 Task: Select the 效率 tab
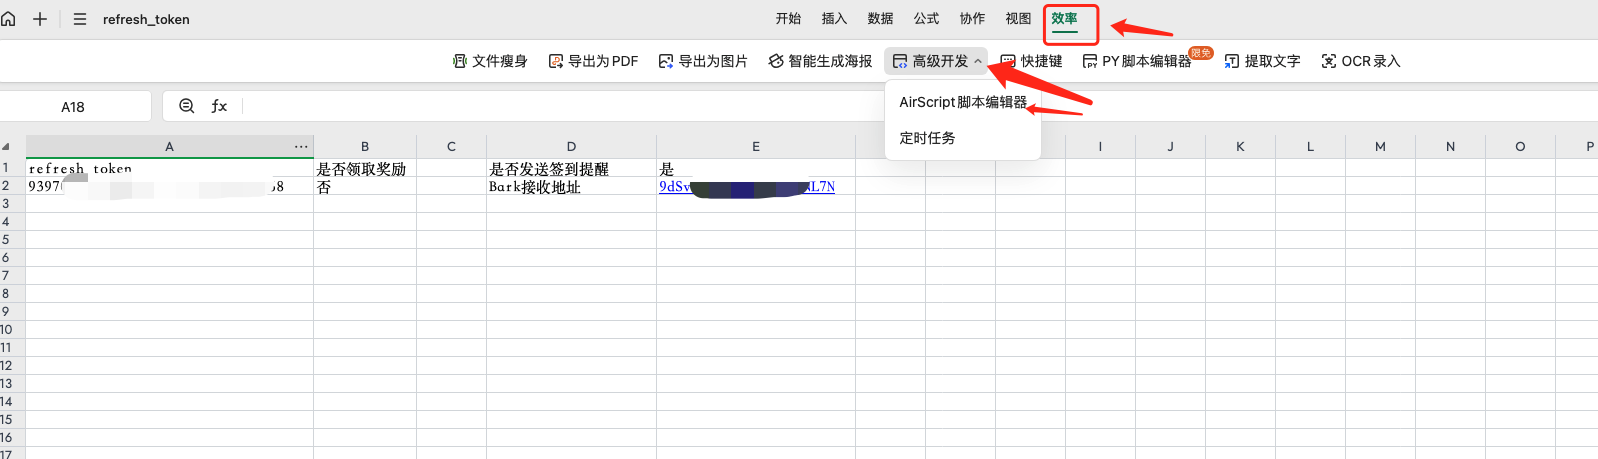click(x=1064, y=19)
